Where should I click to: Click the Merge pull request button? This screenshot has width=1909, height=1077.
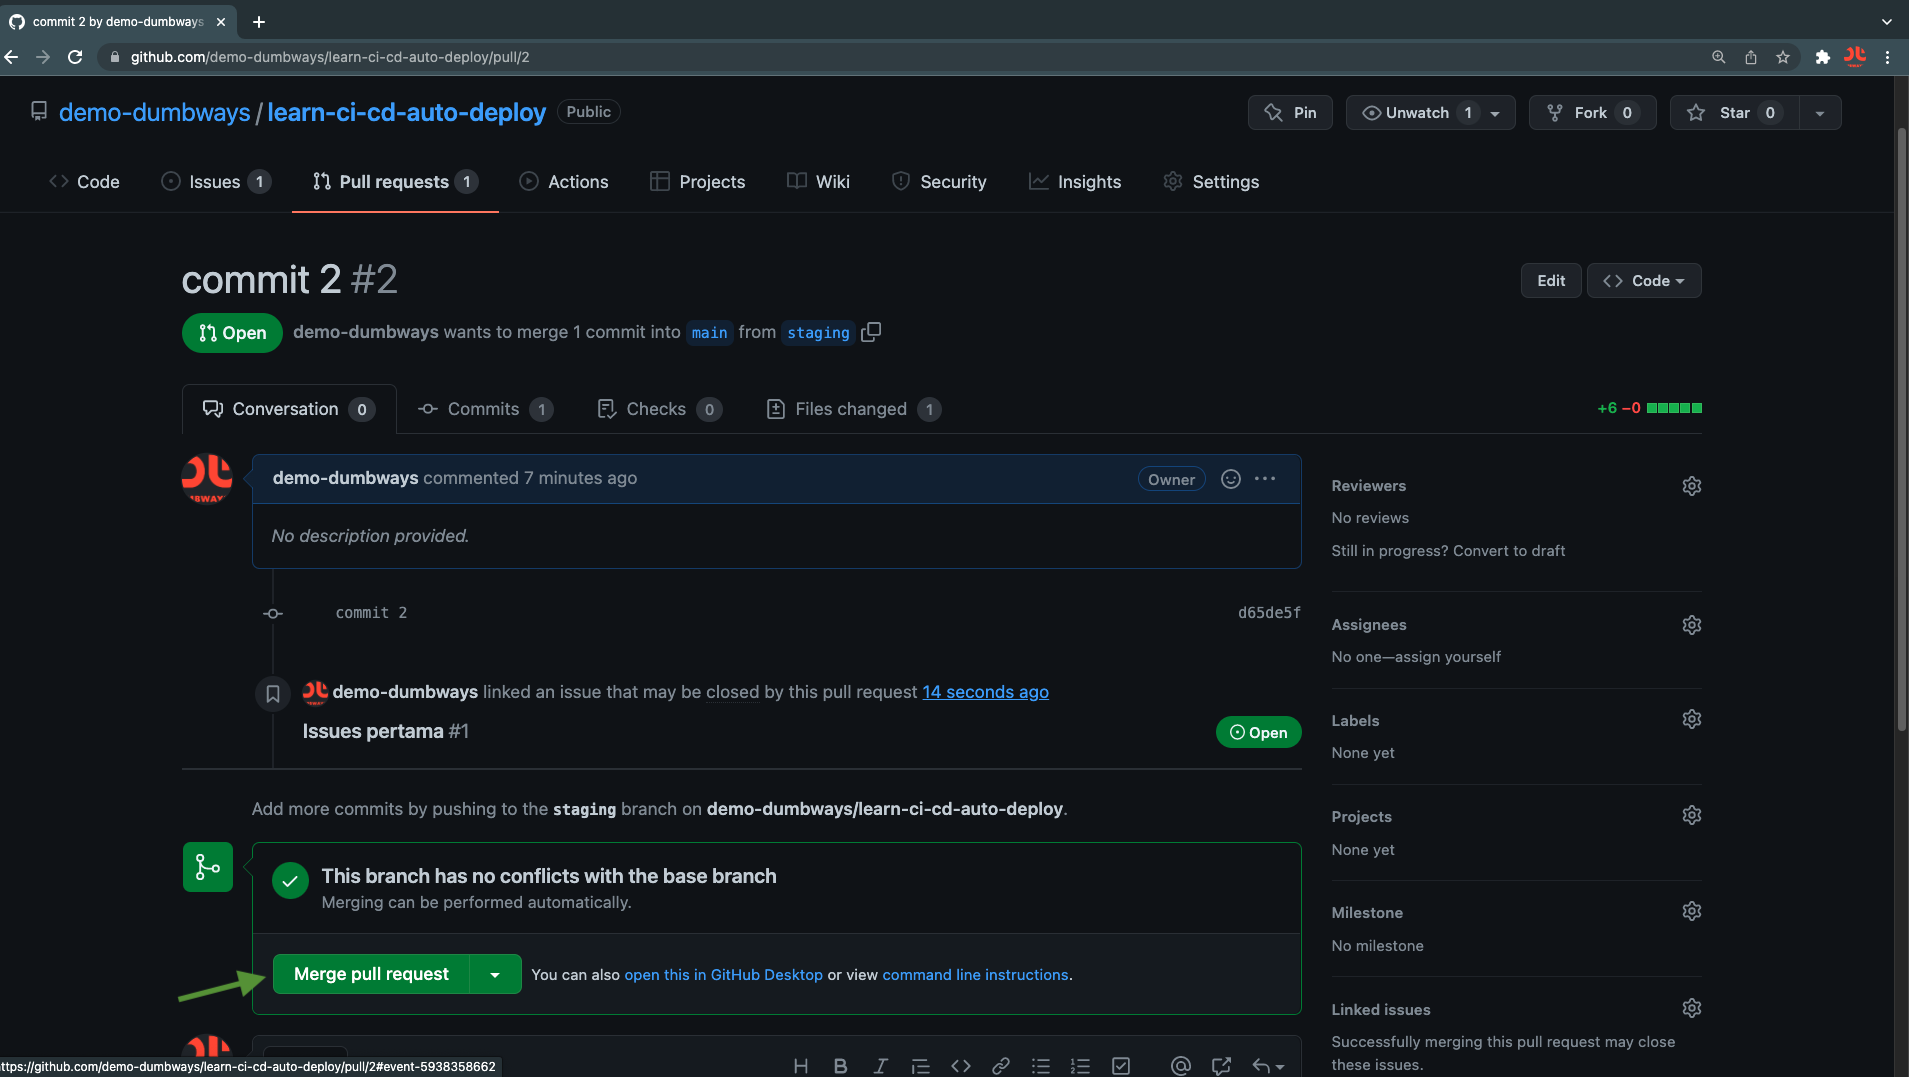371,975
